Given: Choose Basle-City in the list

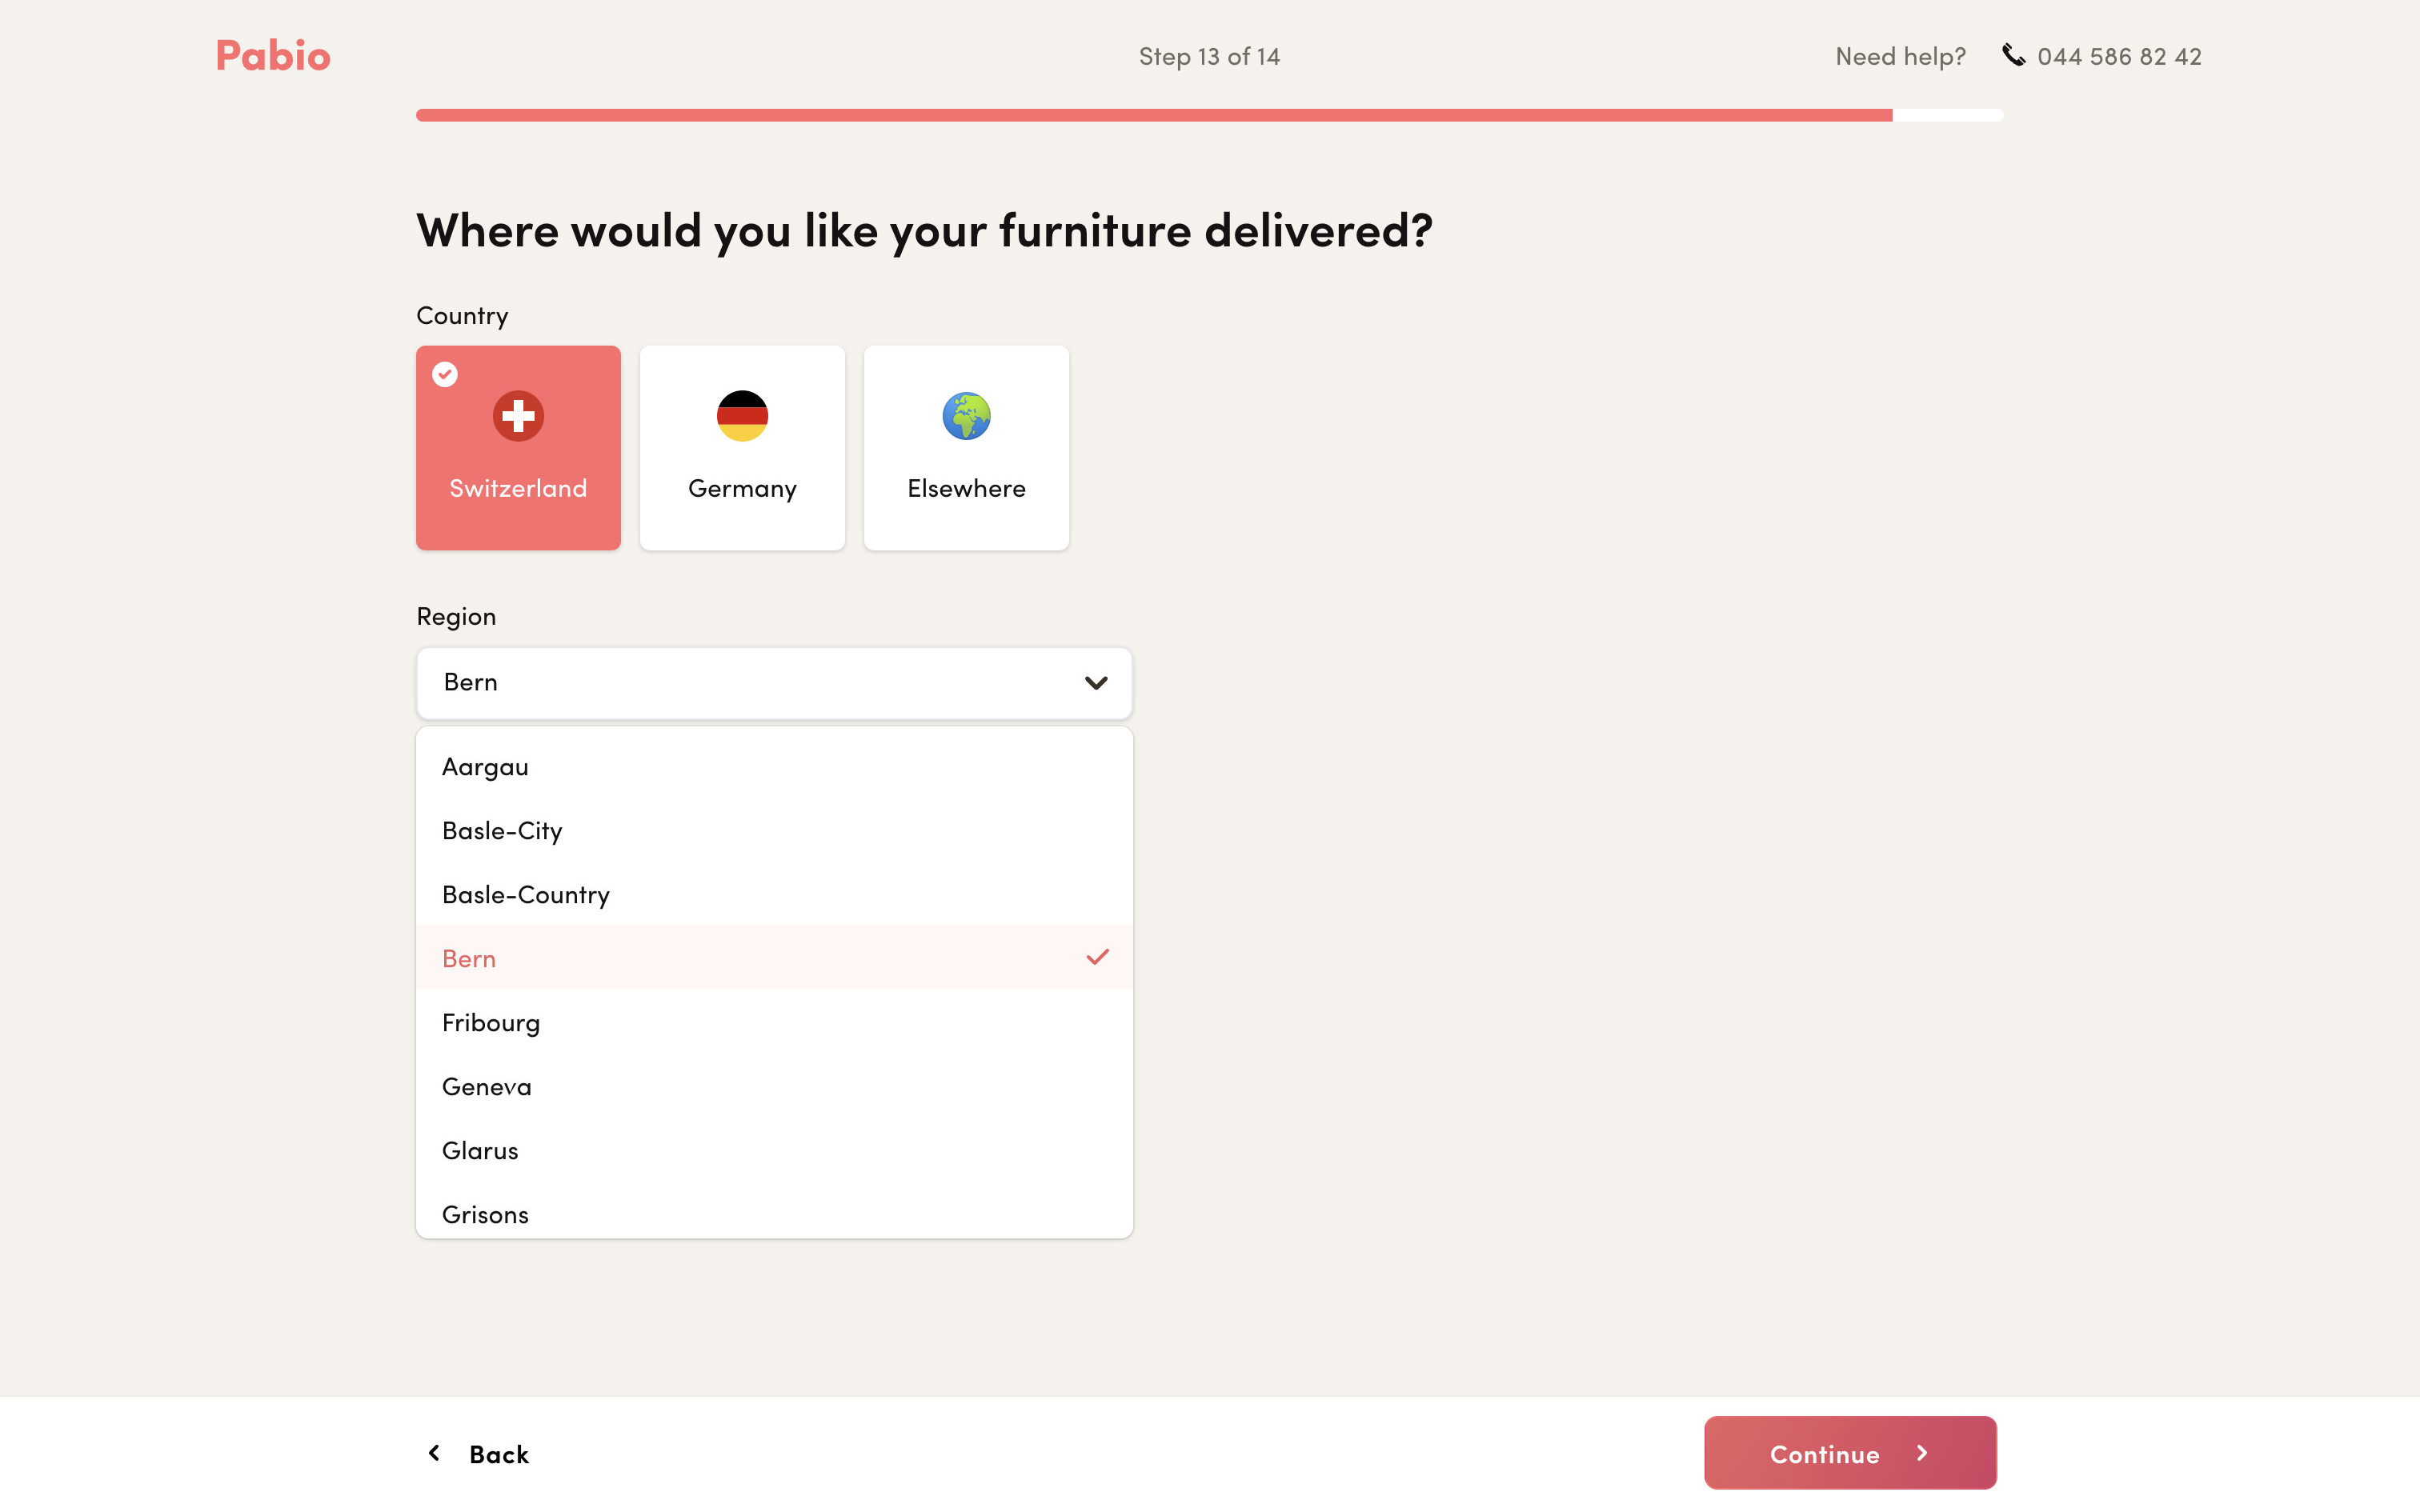Looking at the screenshot, I should click(502, 831).
